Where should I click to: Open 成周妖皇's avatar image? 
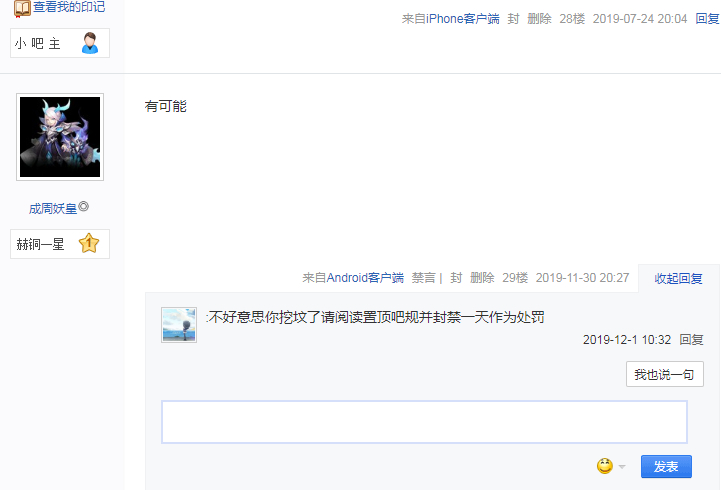(60, 137)
